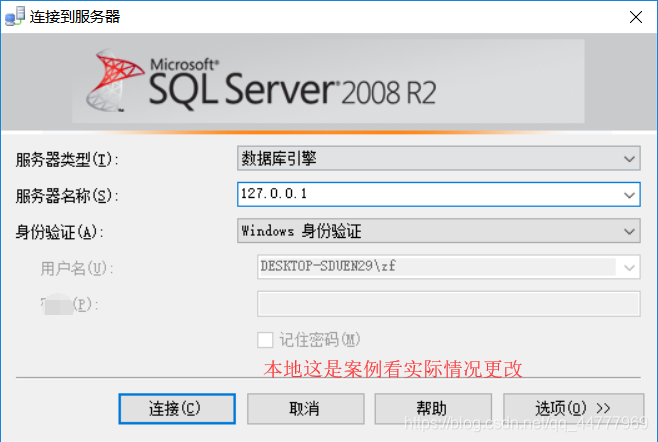Click the 身份验证(A) label

[x=59, y=232]
